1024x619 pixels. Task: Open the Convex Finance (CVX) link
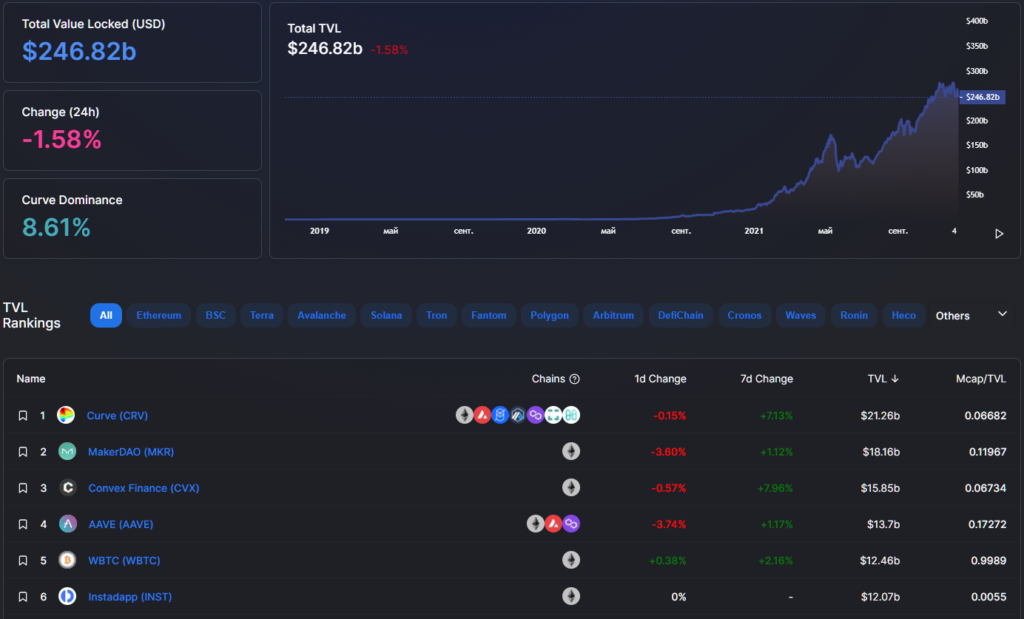pyautogui.click(x=143, y=488)
